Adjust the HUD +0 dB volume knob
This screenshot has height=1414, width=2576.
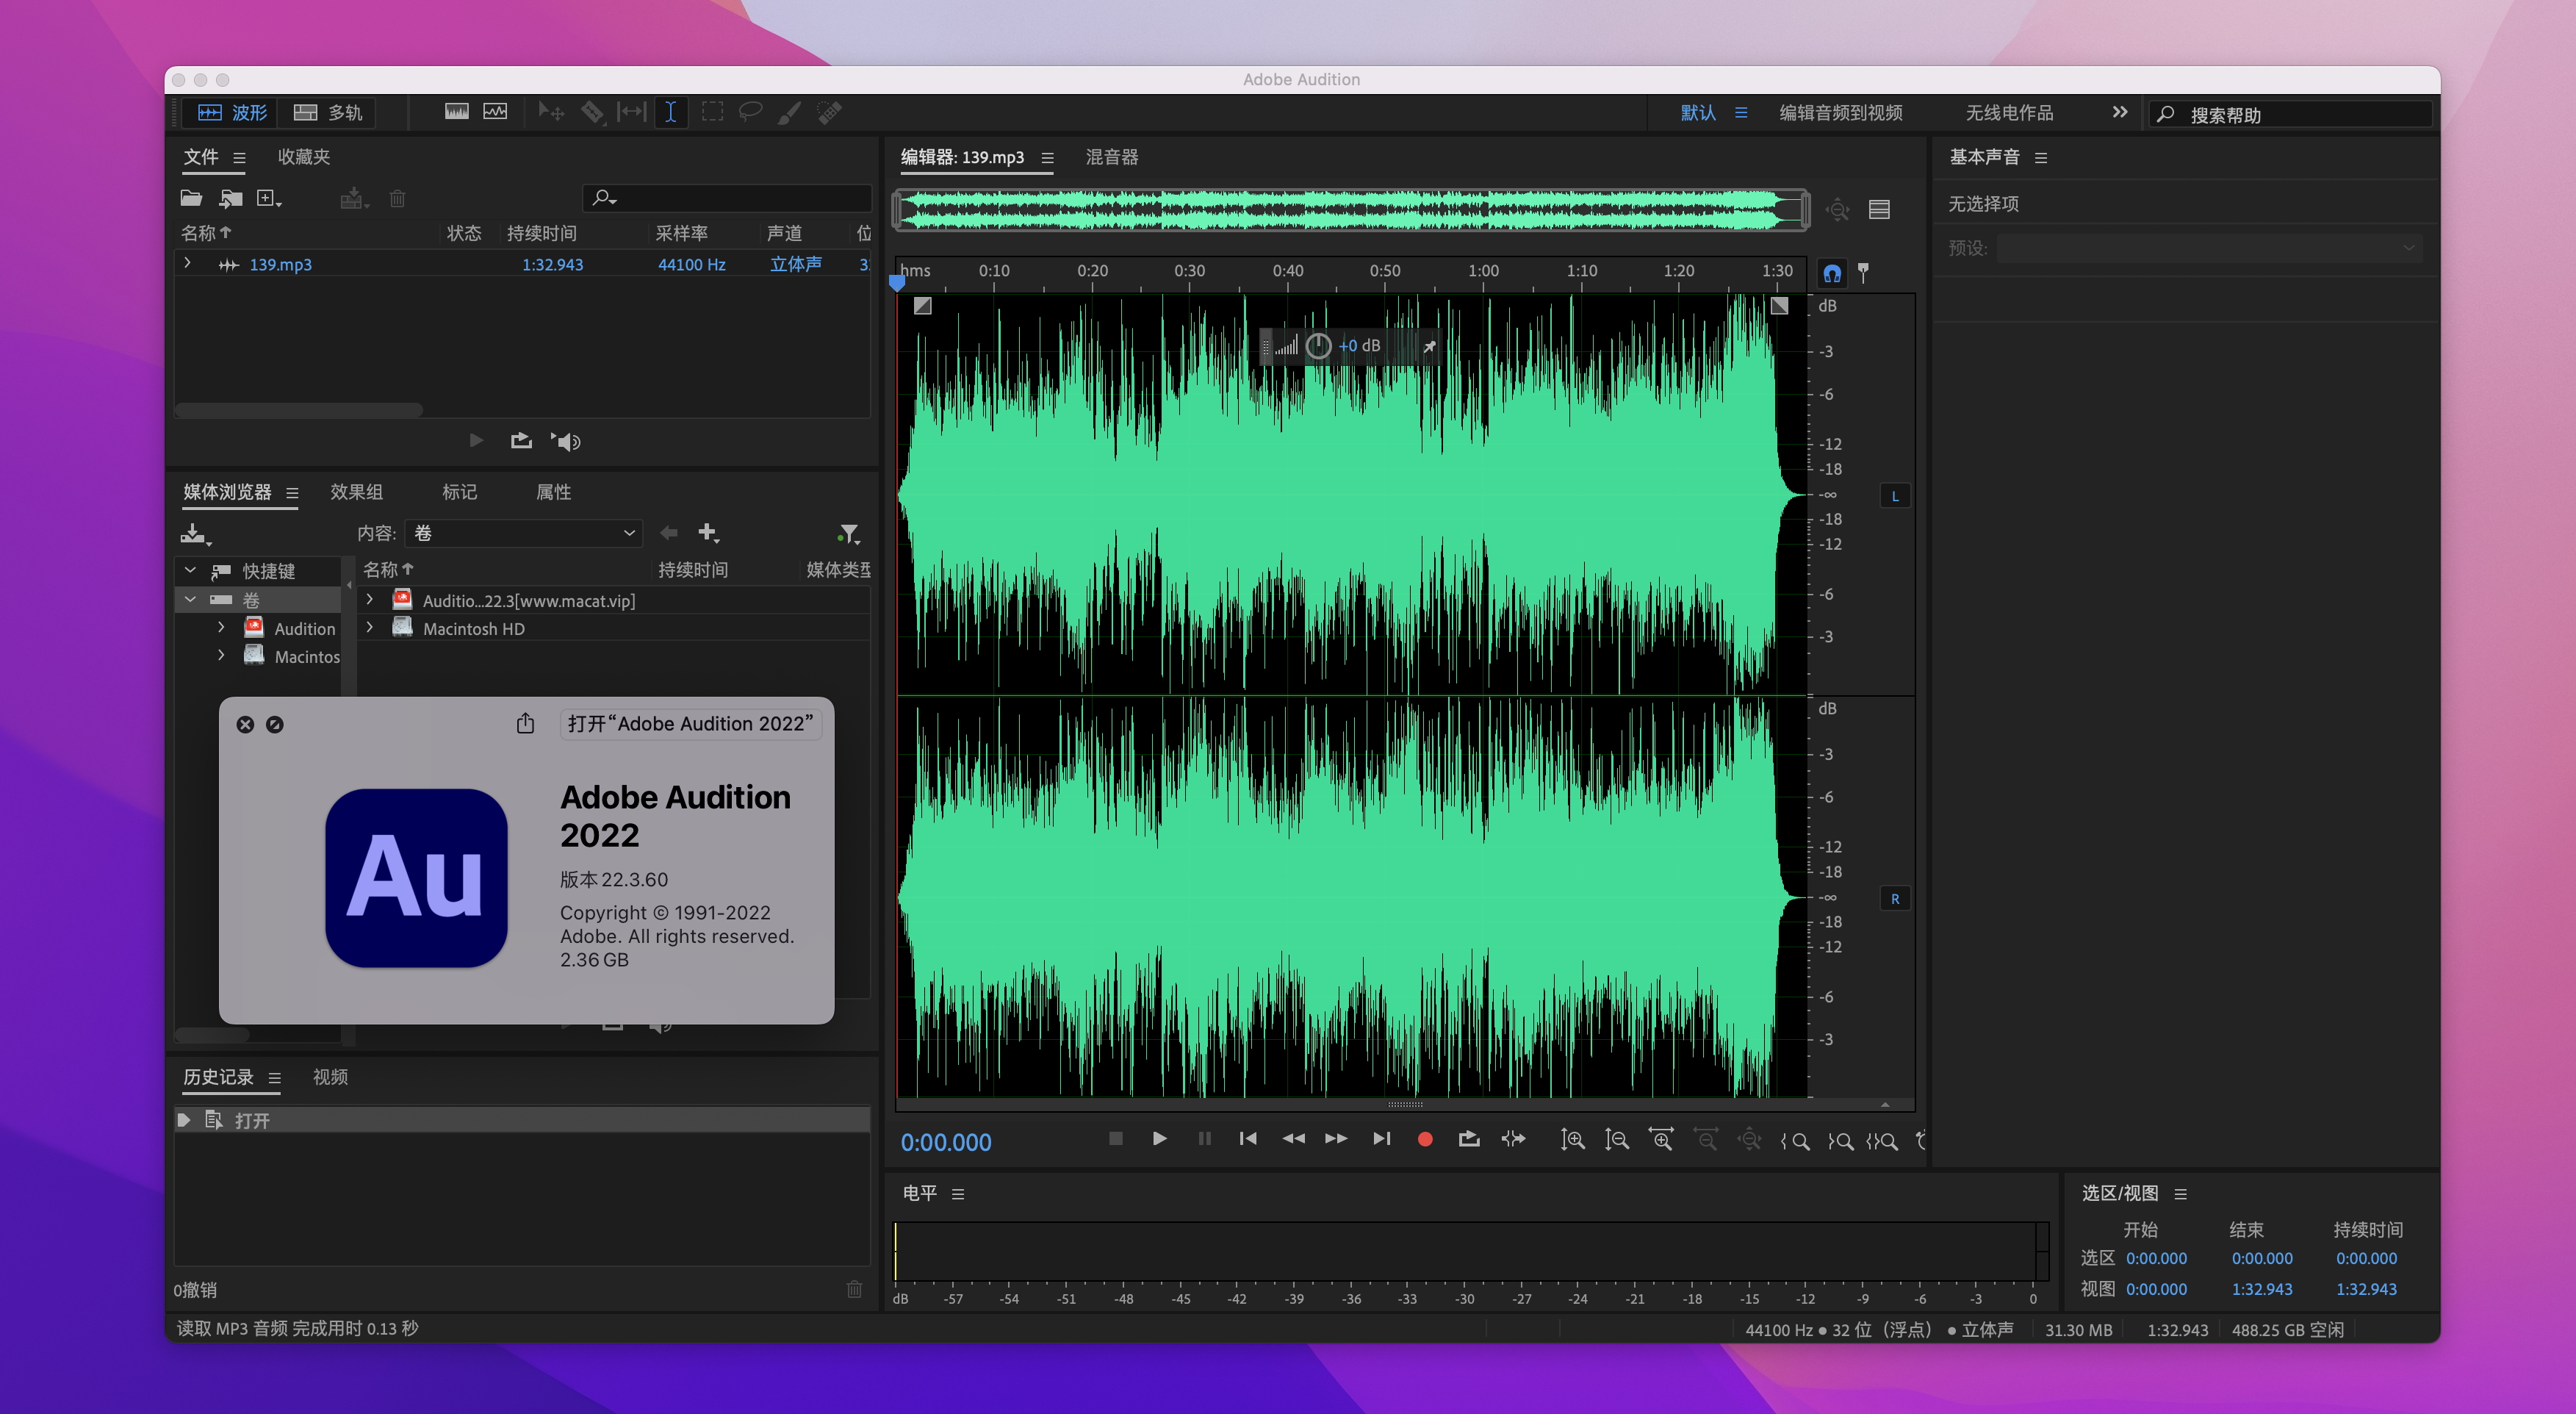(x=1319, y=346)
